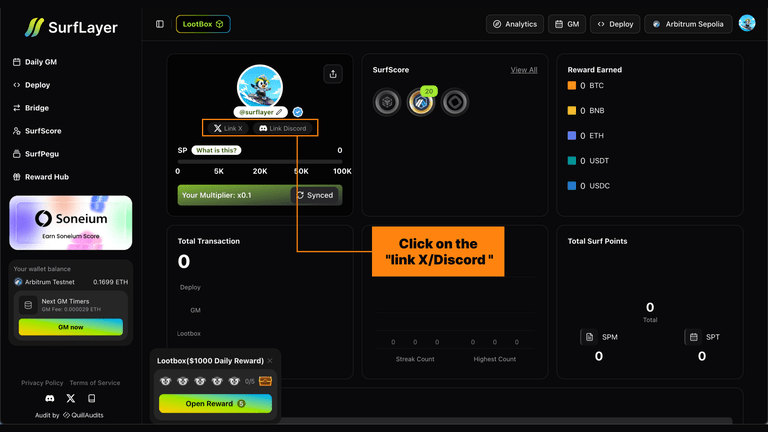Viewport: 768px width, 432px height.
Task: Click the verified badge next to username
Action: (x=297, y=112)
